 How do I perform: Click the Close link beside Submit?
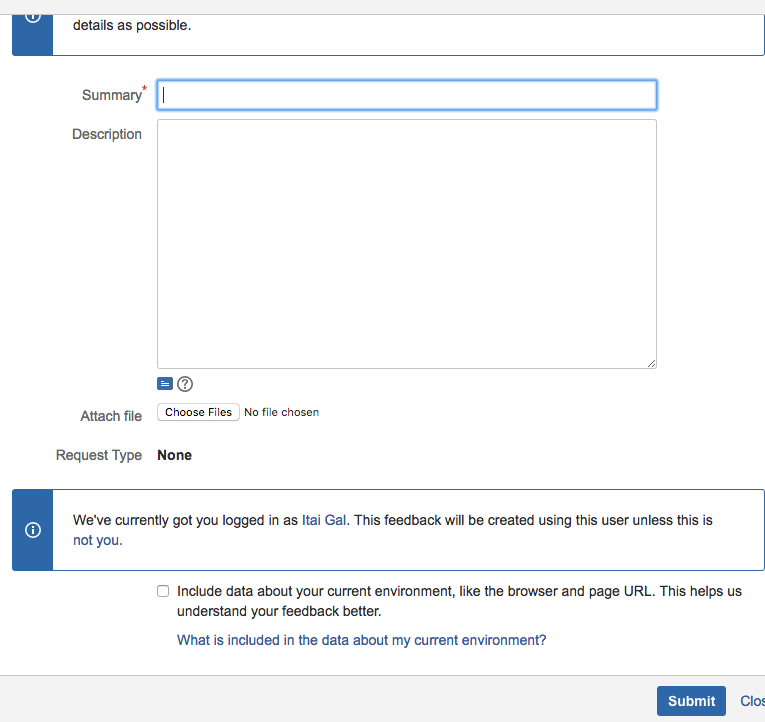[x=752, y=701]
